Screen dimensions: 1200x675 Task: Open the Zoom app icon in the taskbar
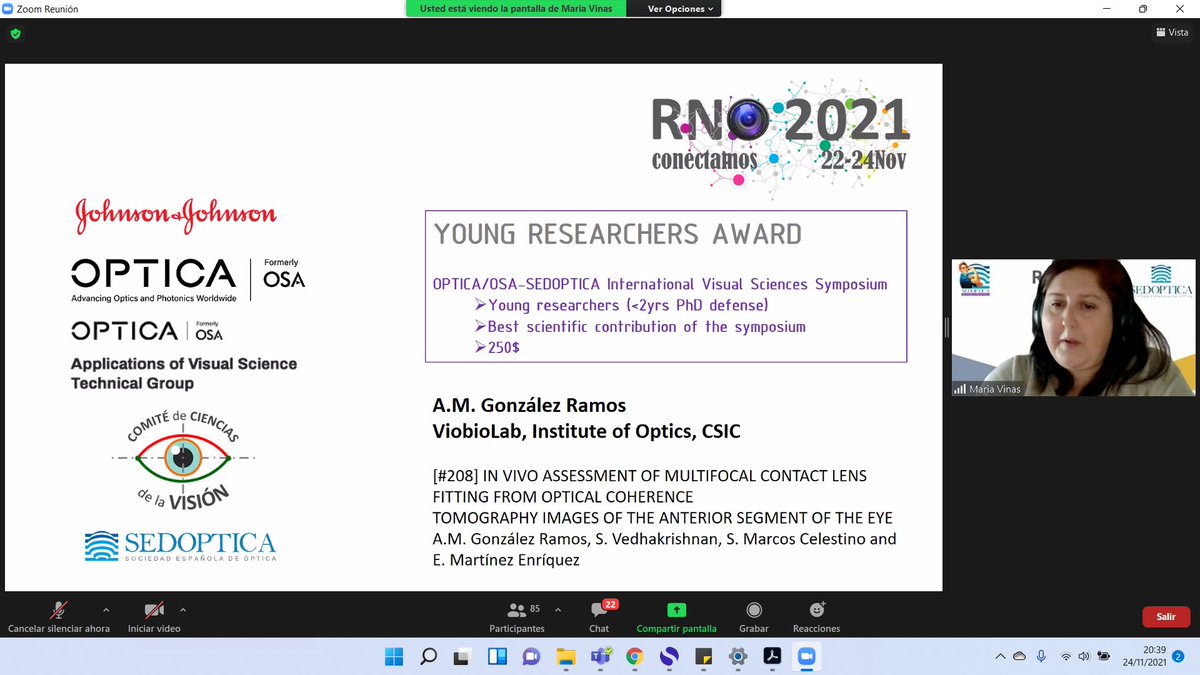click(806, 657)
